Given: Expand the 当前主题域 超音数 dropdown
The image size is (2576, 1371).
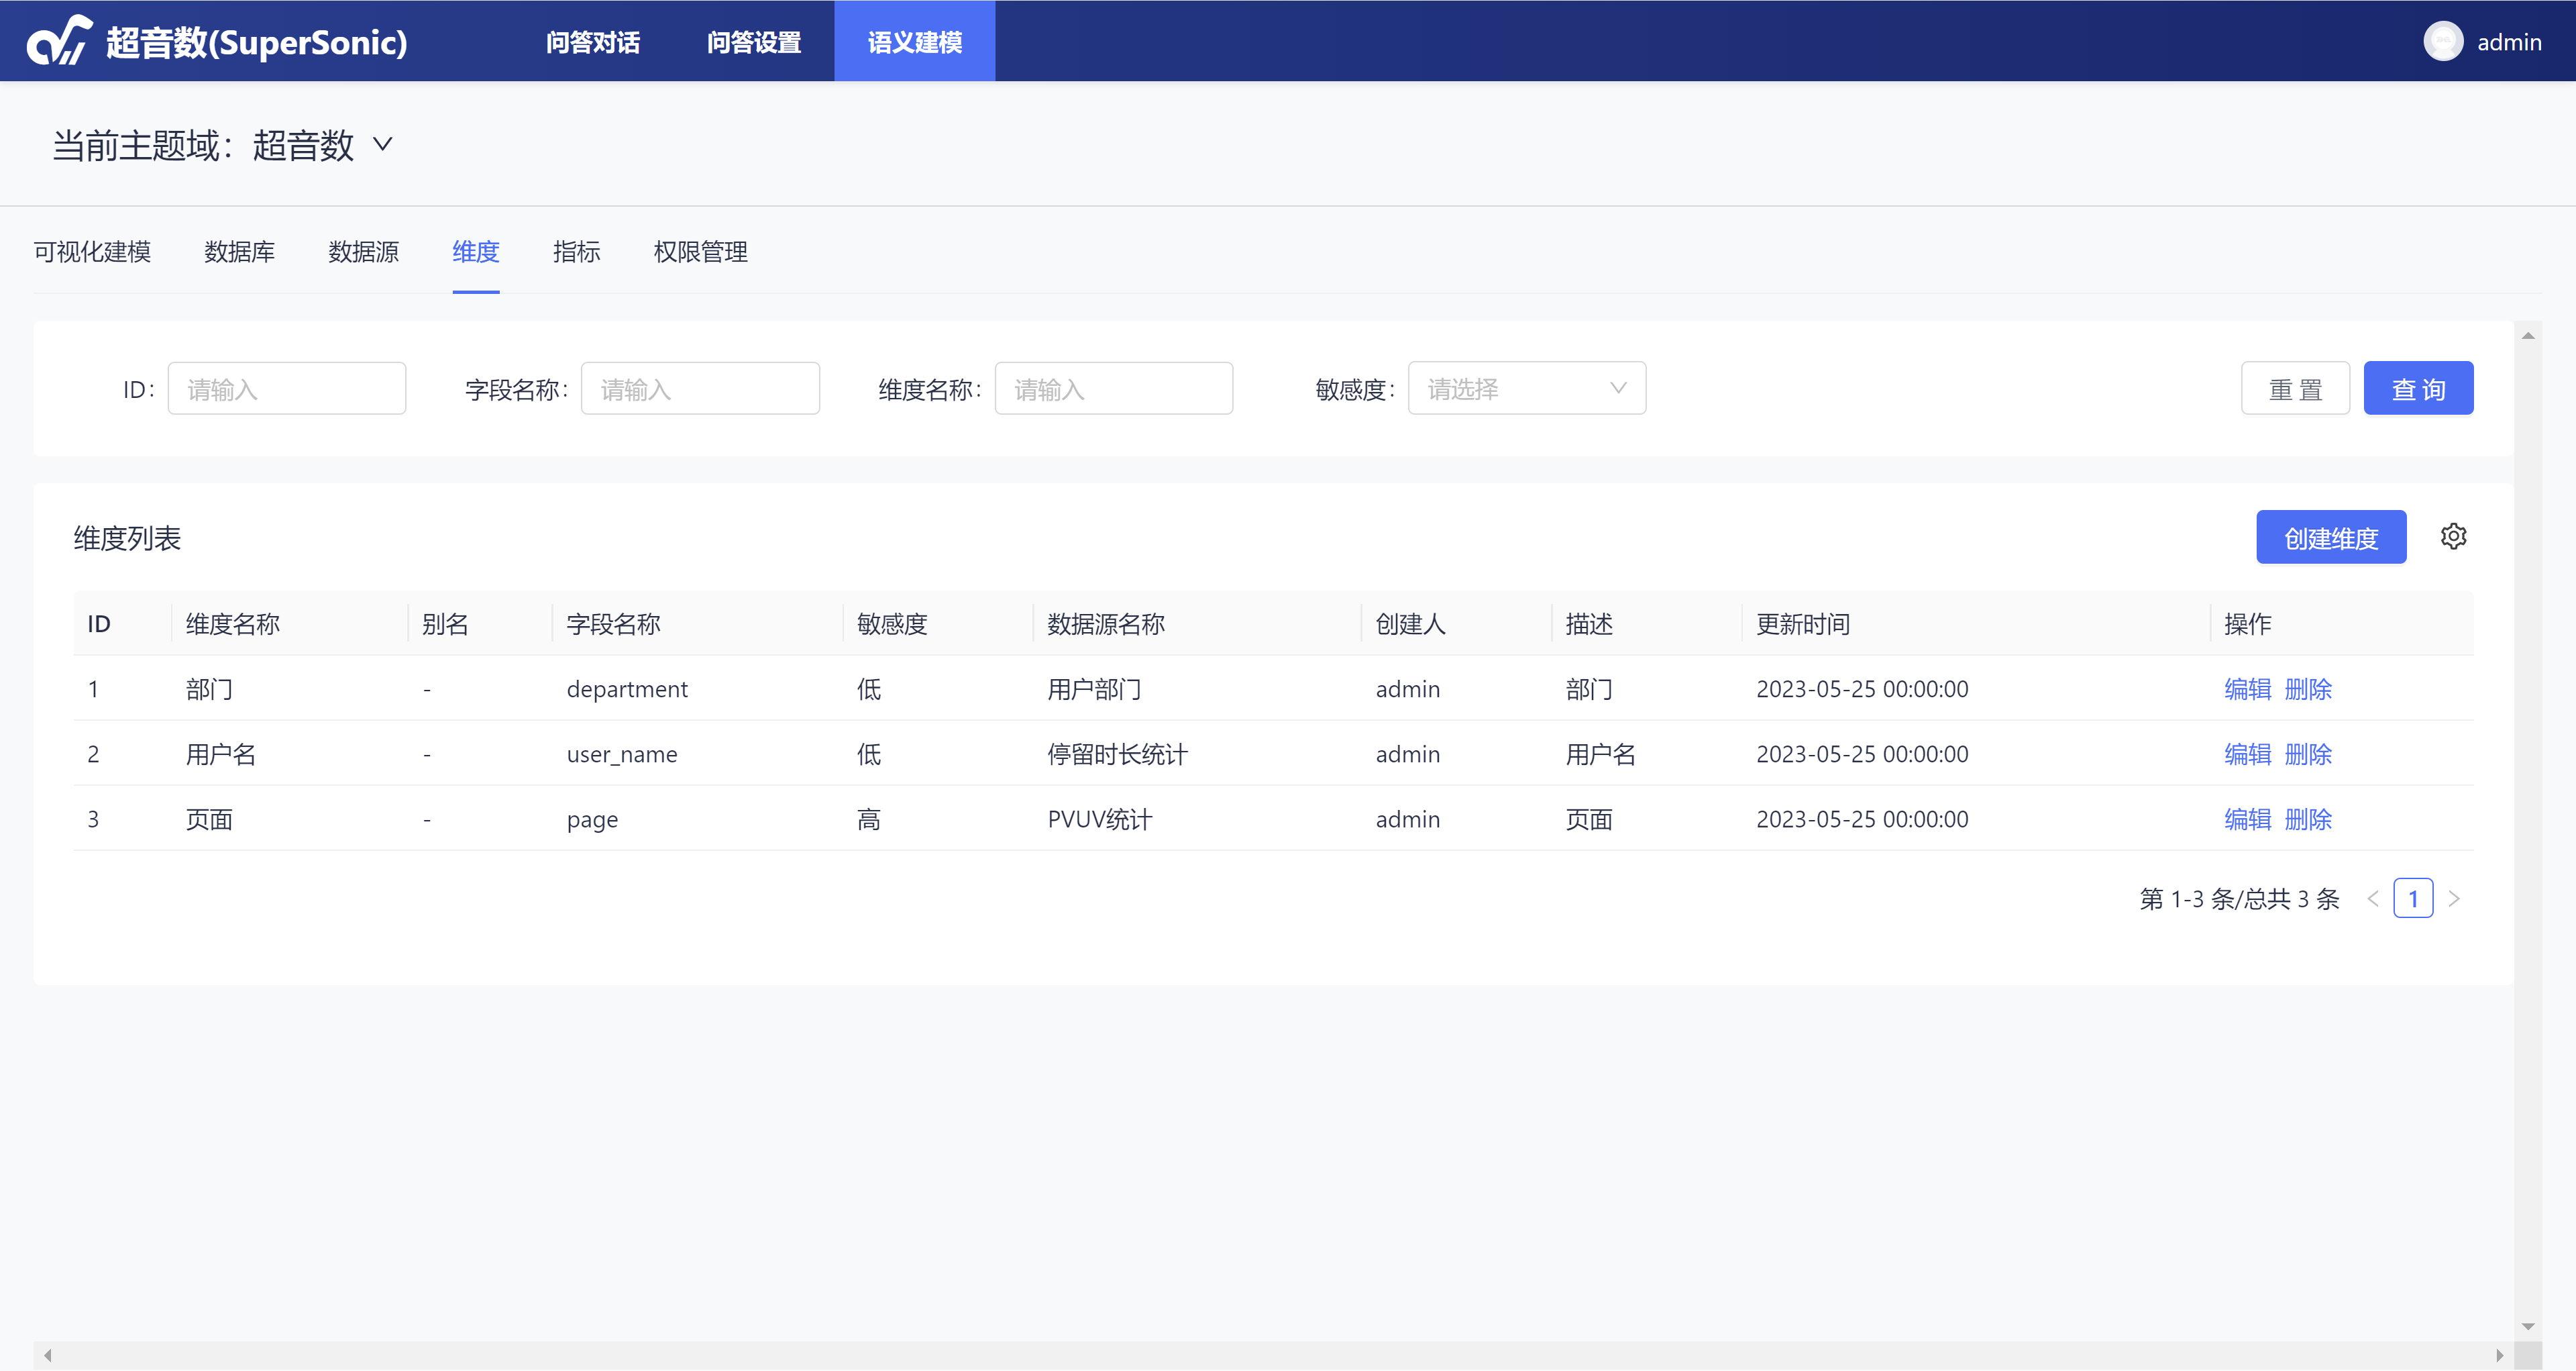Looking at the screenshot, I should [382, 145].
